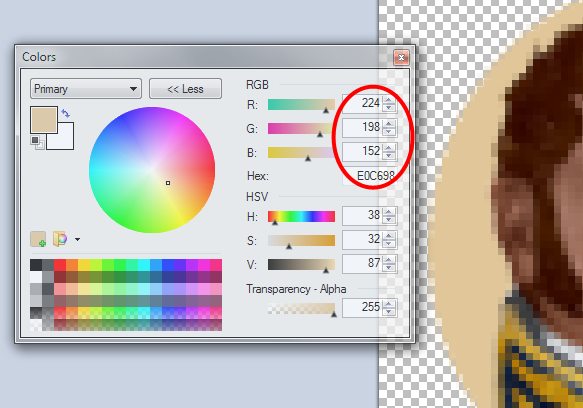
Task: Select the primary tan color swatch
Action: 44,120
